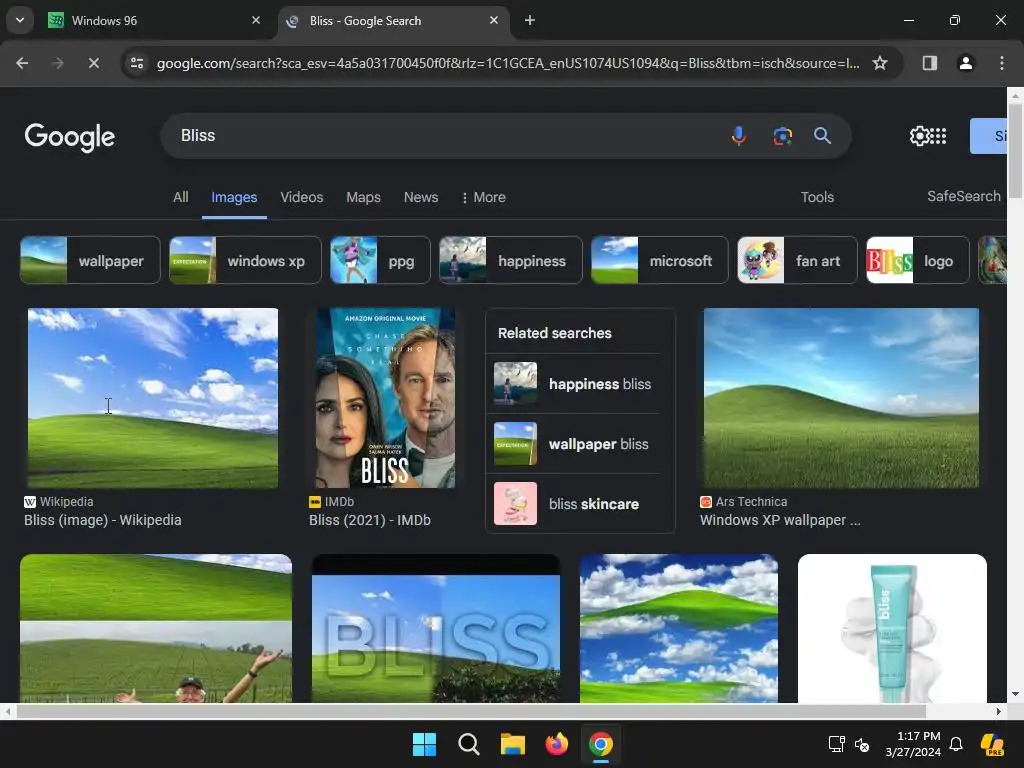Open a new browser tab

point(530,20)
